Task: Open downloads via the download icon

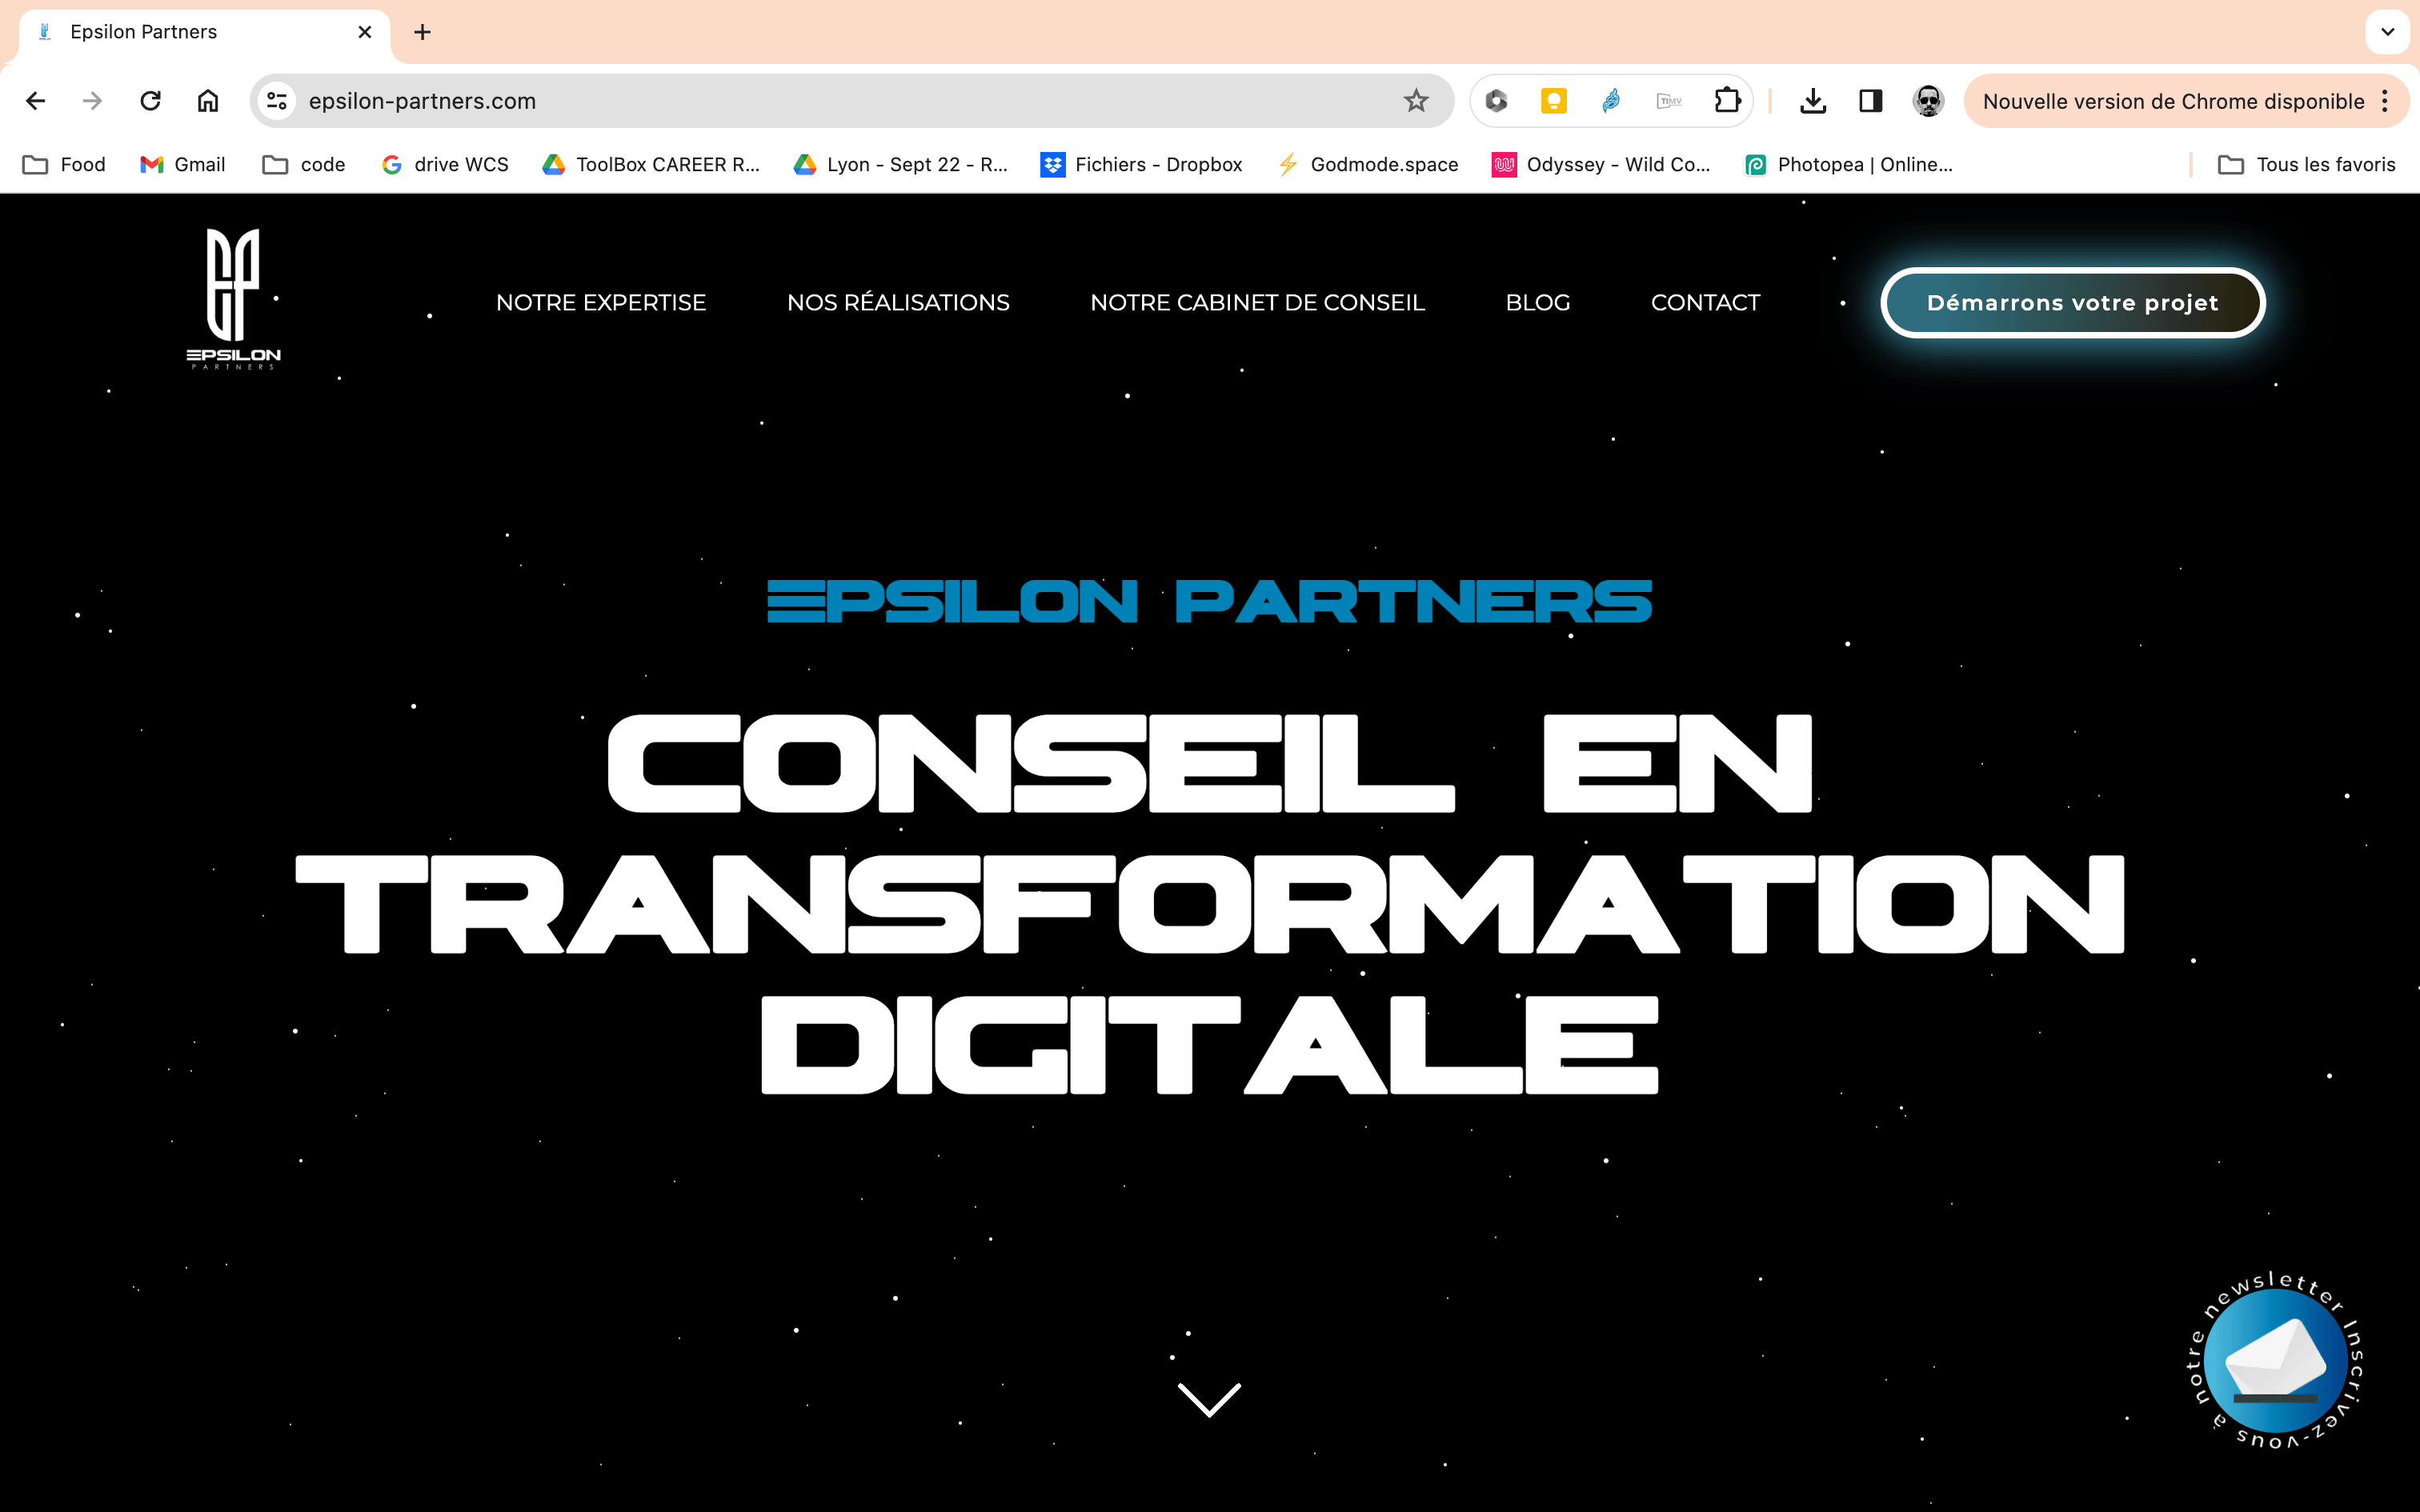Action: (x=1812, y=101)
